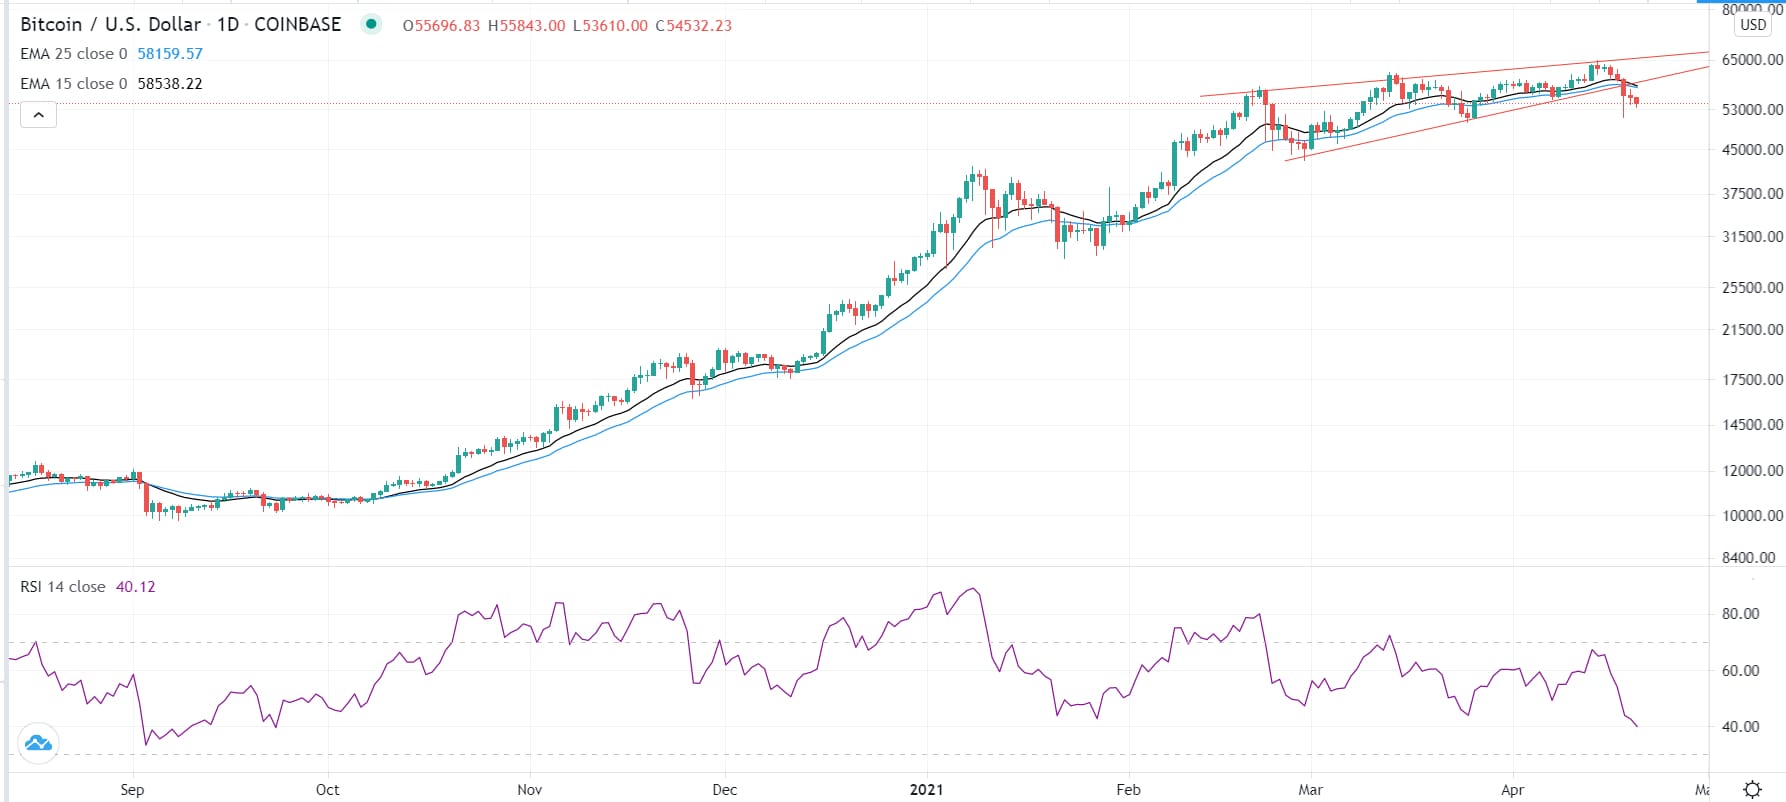The height and width of the screenshot is (802, 1786).
Task: Click the EMA 25 value 58159.57
Action: (x=170, y=54)
